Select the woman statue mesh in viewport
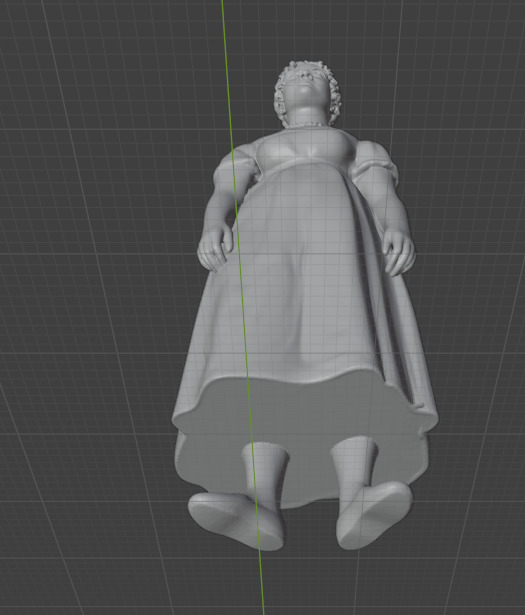 (x=306, y=306)
